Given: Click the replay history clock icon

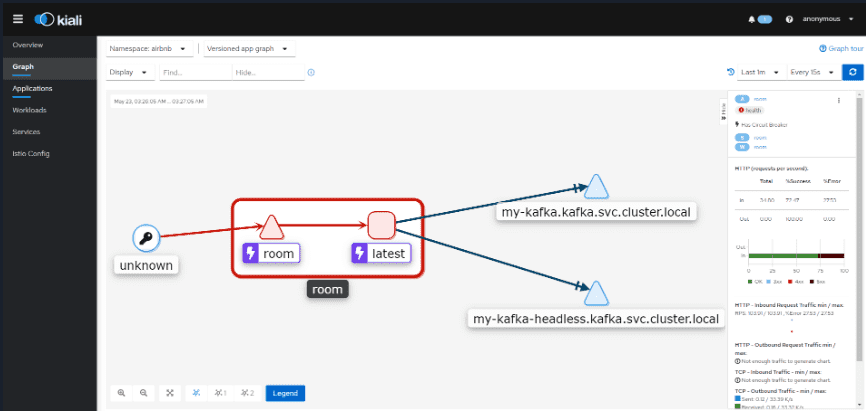Looking at the screenshot, I should [731, 72].
